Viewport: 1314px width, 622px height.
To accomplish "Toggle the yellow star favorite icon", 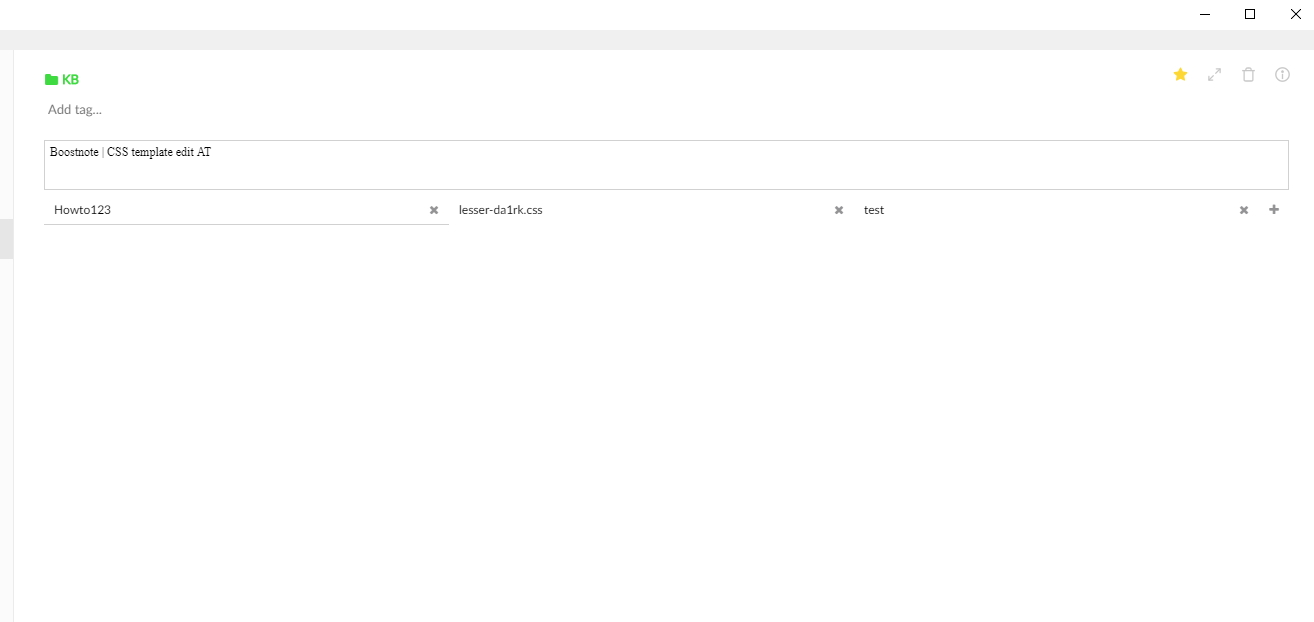I will coord(1180,74).
